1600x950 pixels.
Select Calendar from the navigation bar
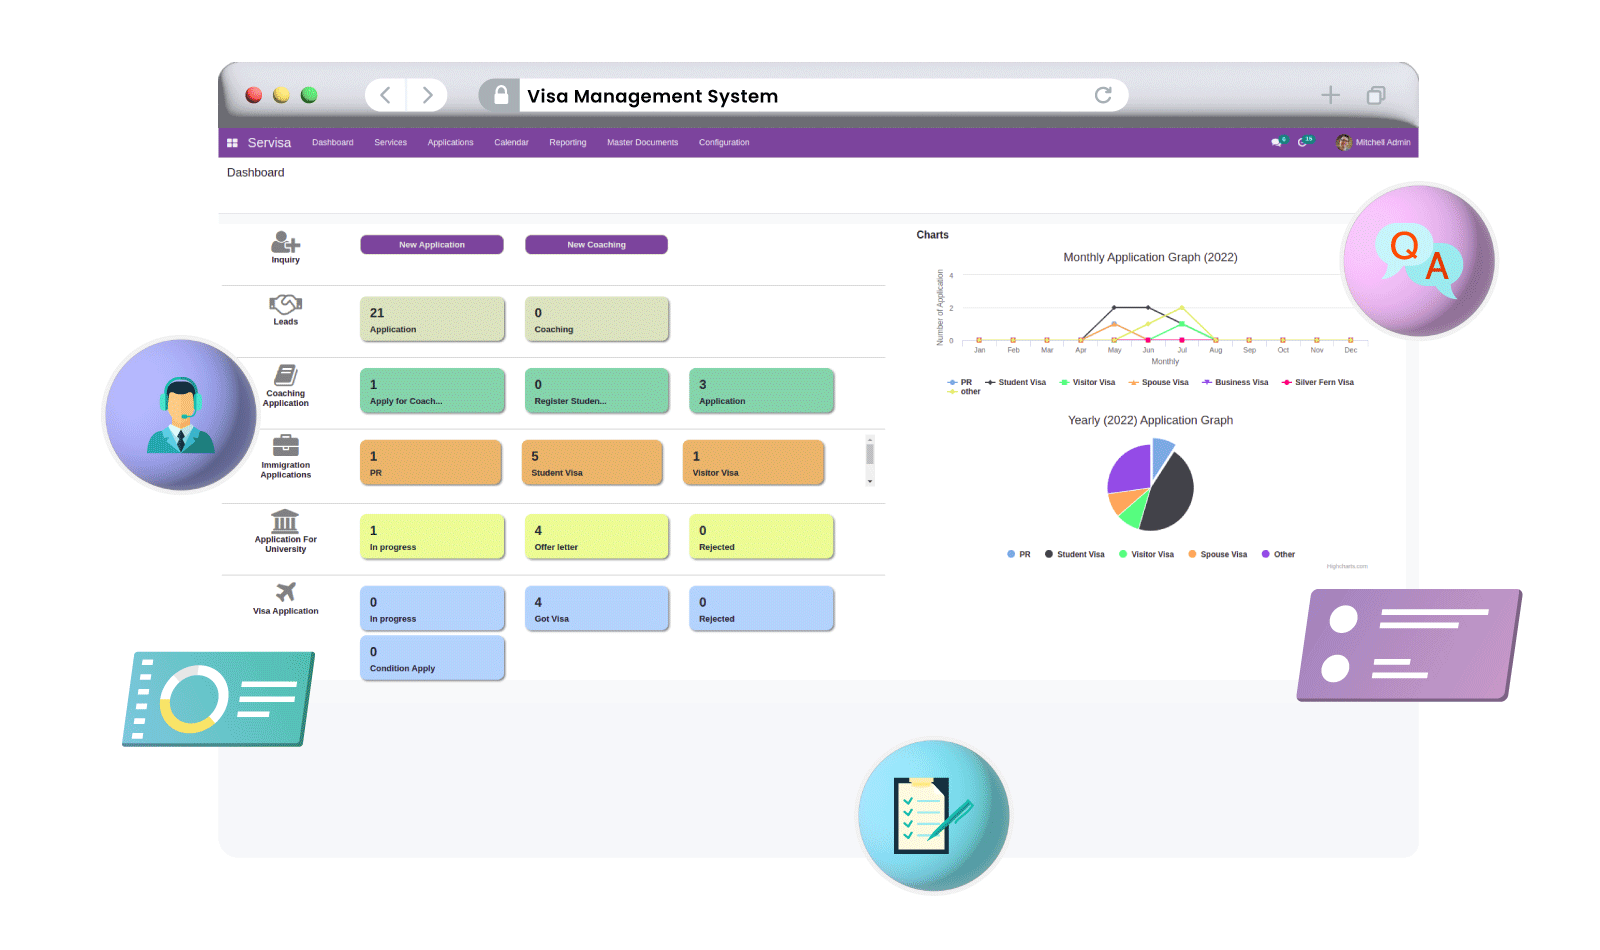coord(511,142)
